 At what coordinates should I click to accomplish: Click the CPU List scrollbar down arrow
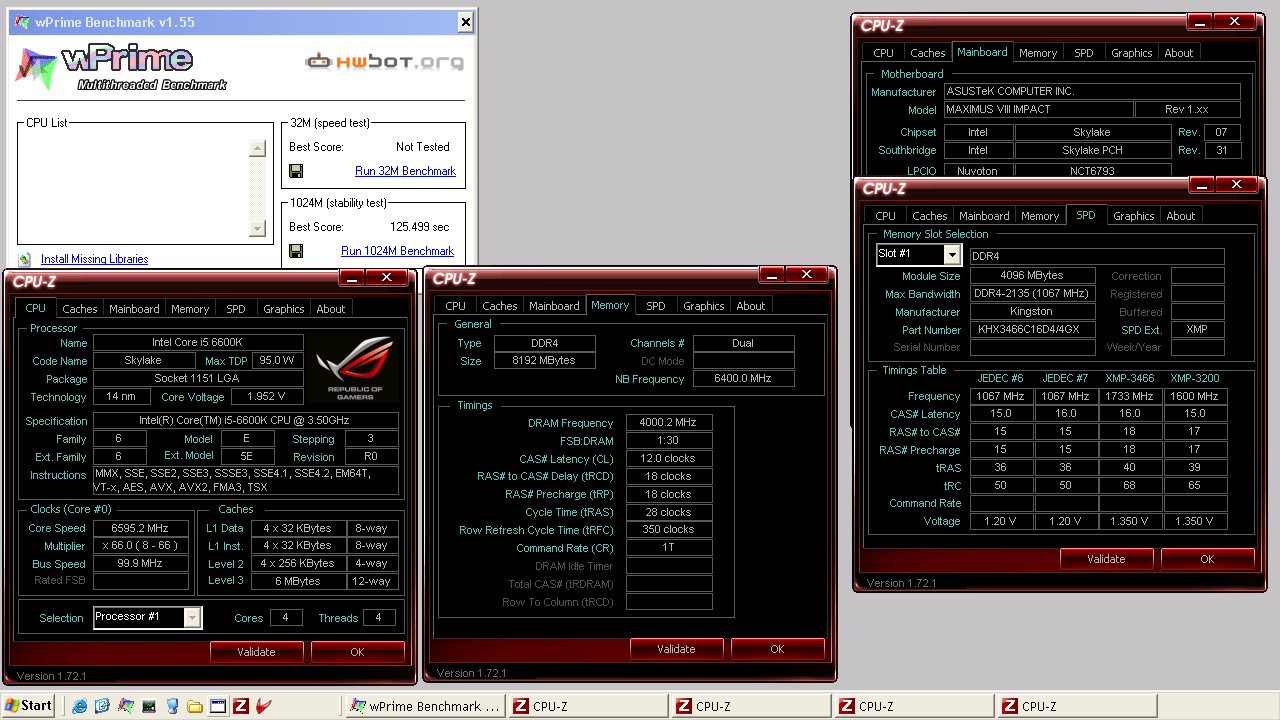pos(257,228)
